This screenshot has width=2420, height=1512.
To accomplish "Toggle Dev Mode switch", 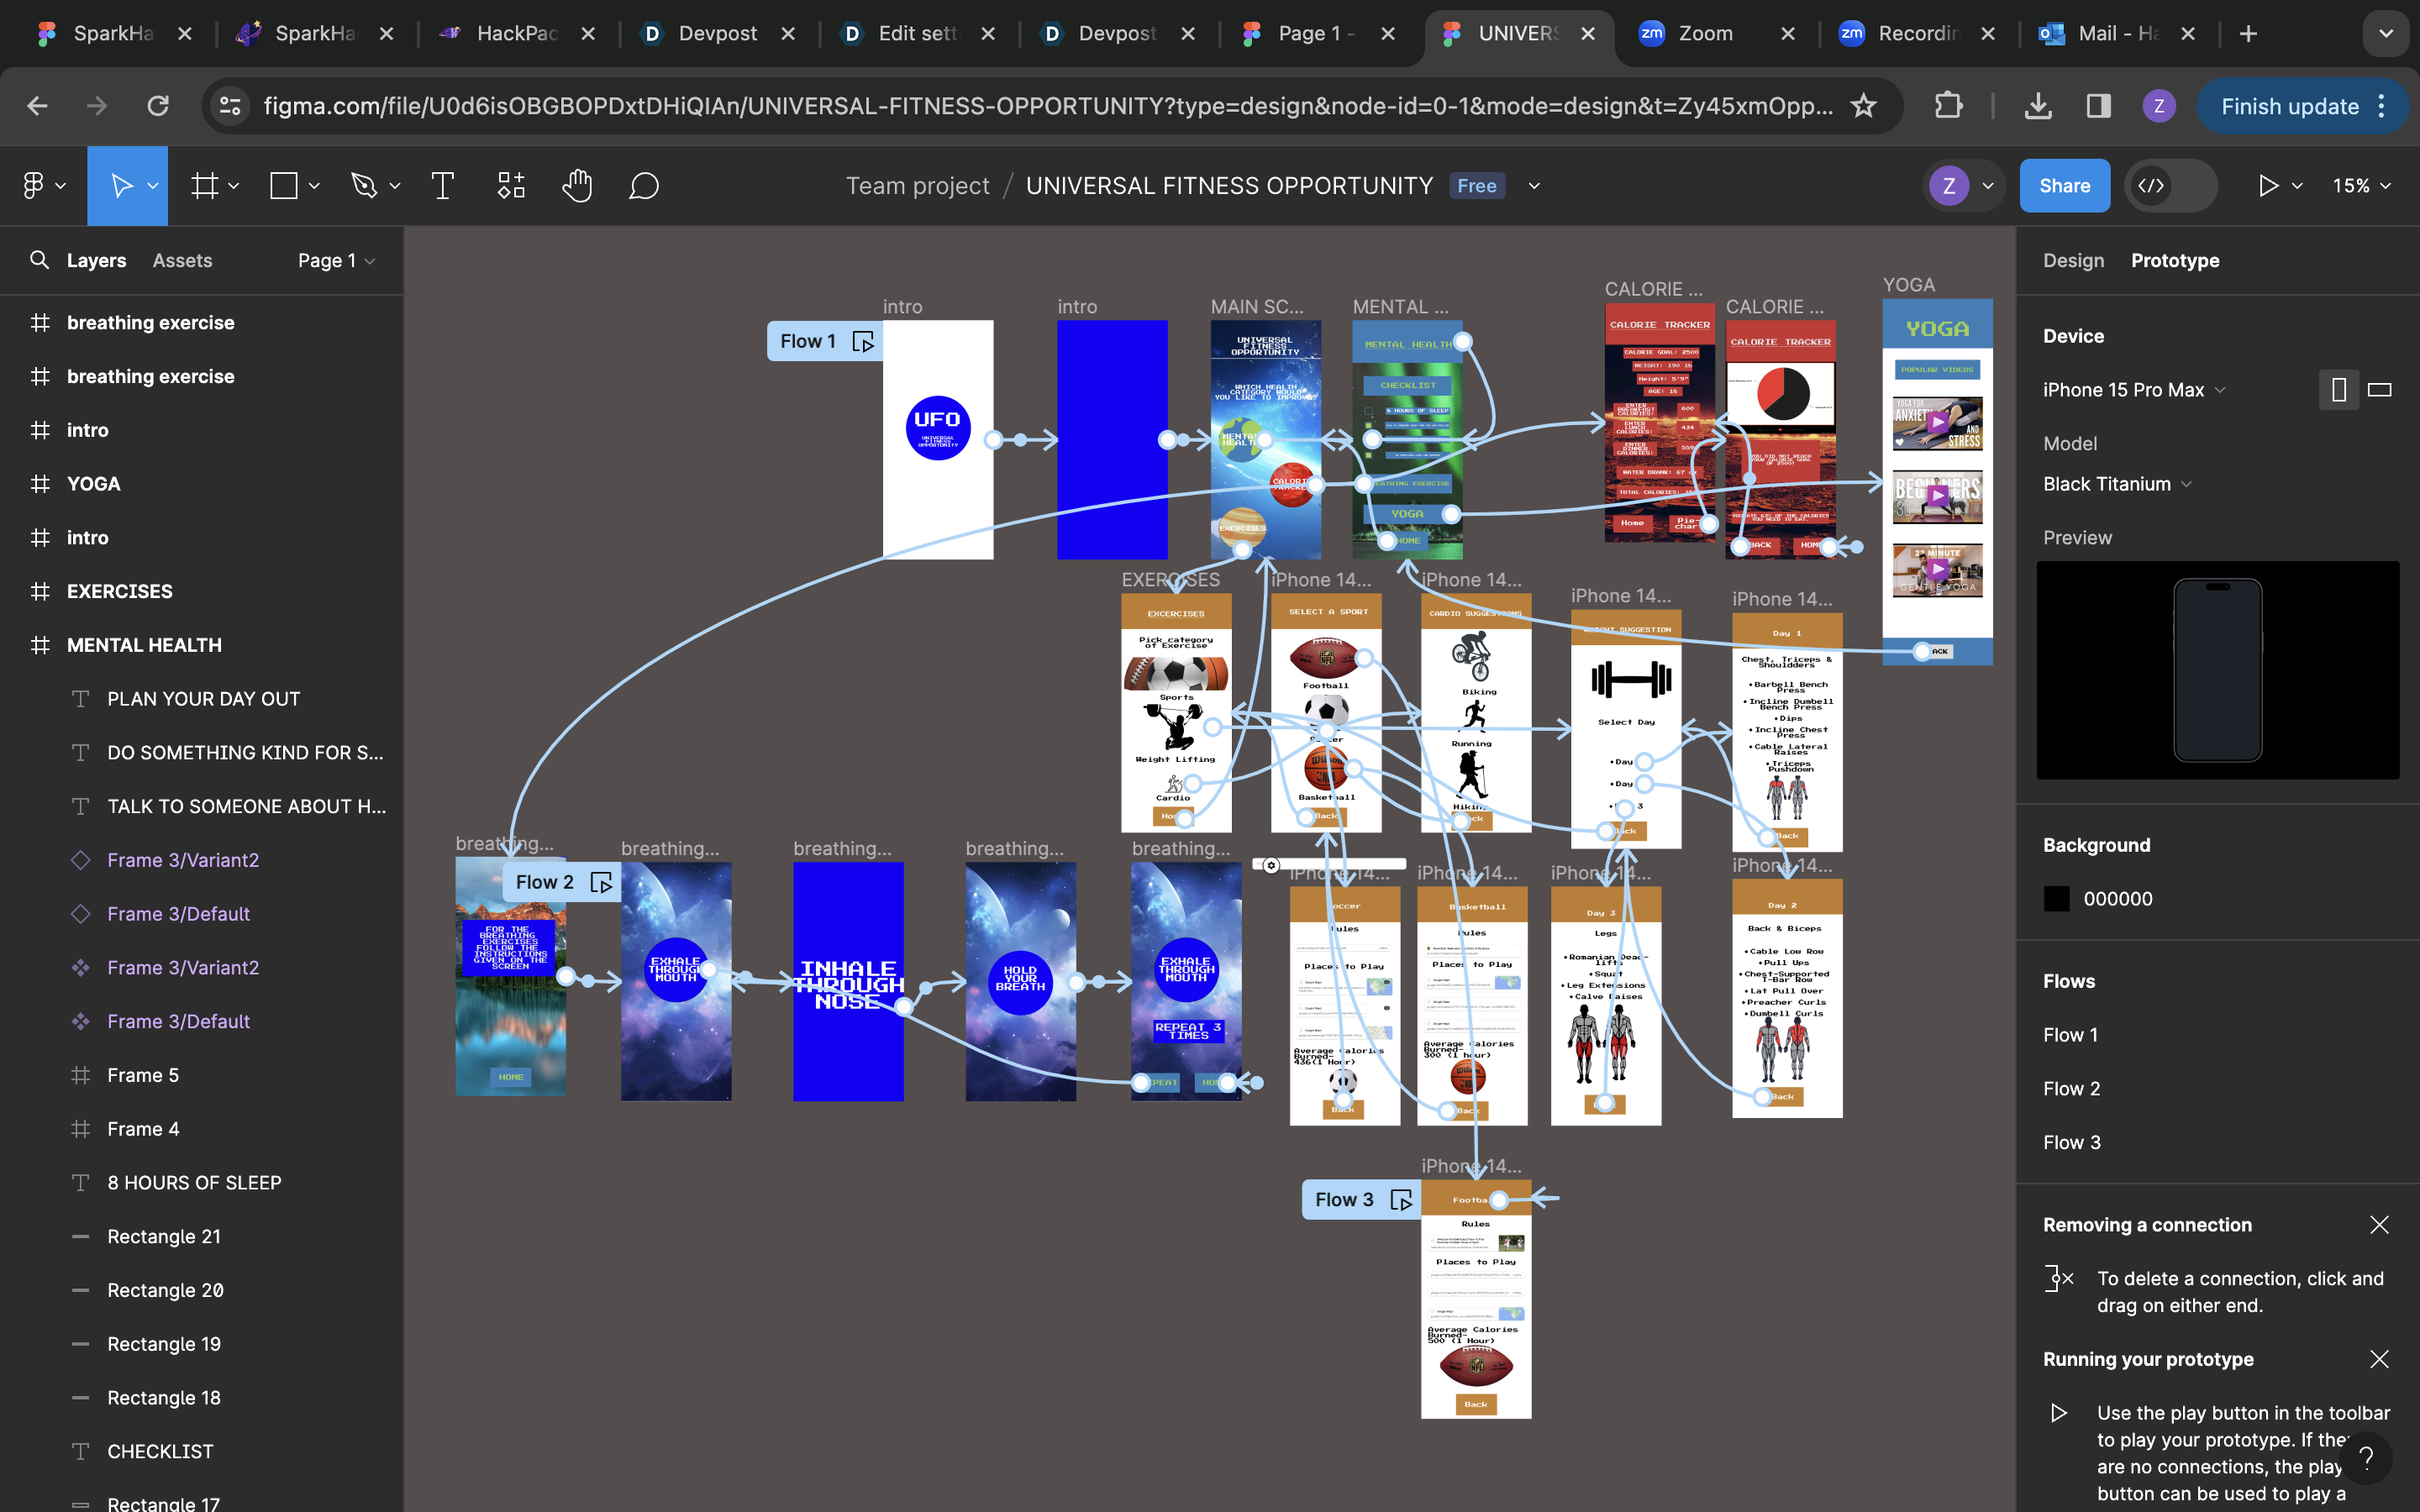I will pos(2170,186).
